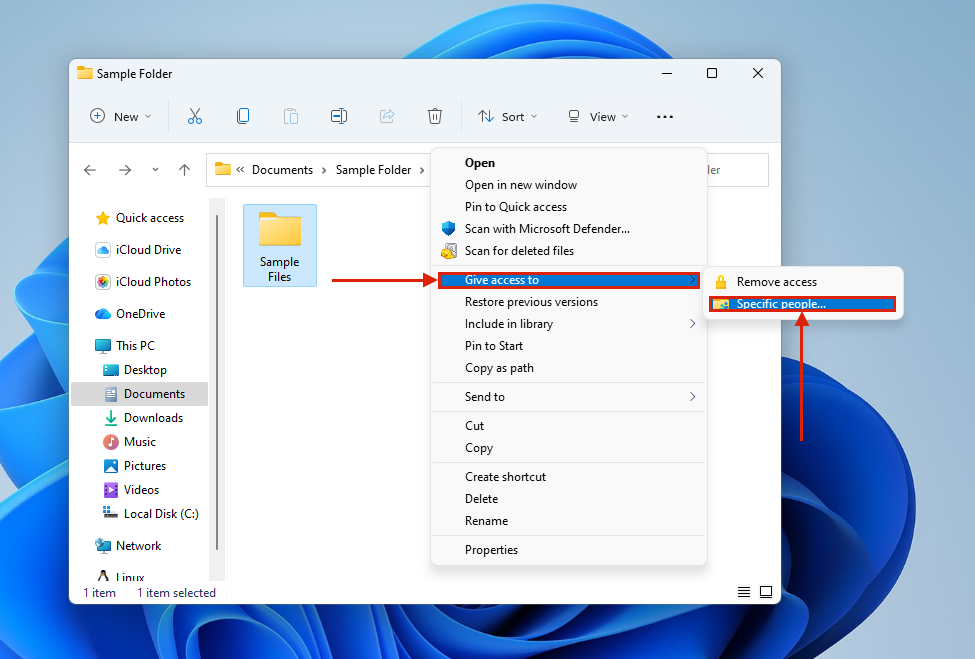Open Downloads in navigation pane
Viewport: 975px width, 659px height.
[153, 418]
